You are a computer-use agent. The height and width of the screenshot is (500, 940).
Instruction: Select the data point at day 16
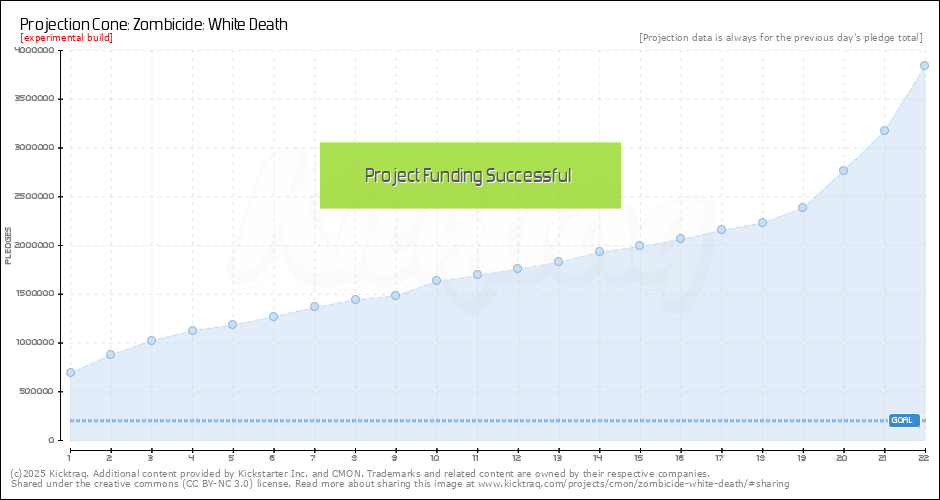680,238
